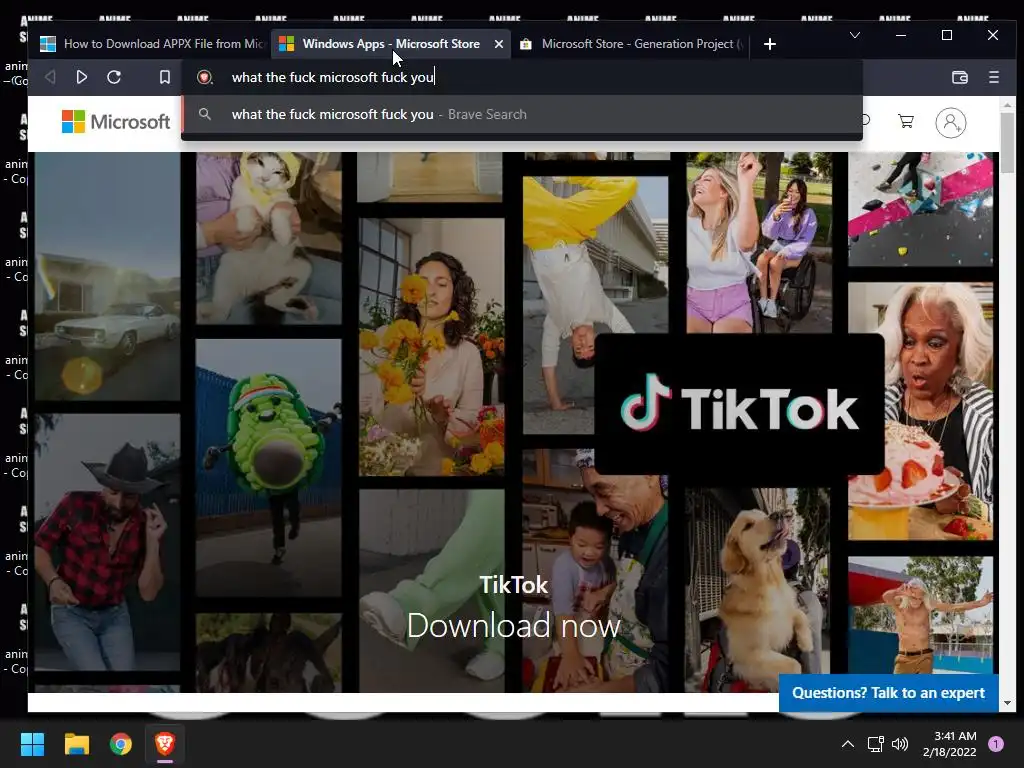
Task: Click the Questions? Talk to an expert button
Action: pyautogui.click(x=888, y=693)
